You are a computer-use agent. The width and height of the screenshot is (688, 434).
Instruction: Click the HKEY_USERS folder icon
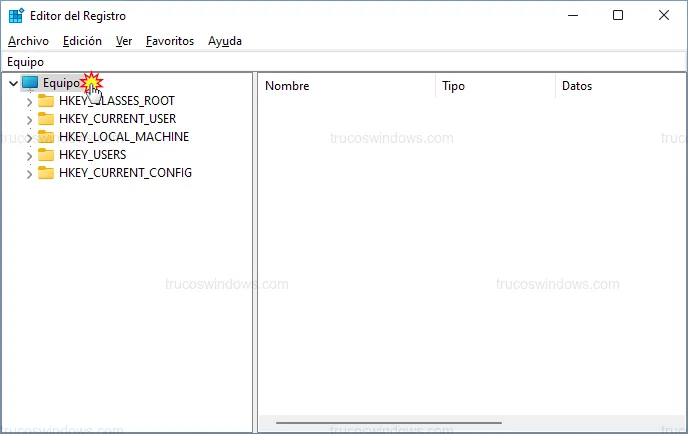(x=46, y=155)
